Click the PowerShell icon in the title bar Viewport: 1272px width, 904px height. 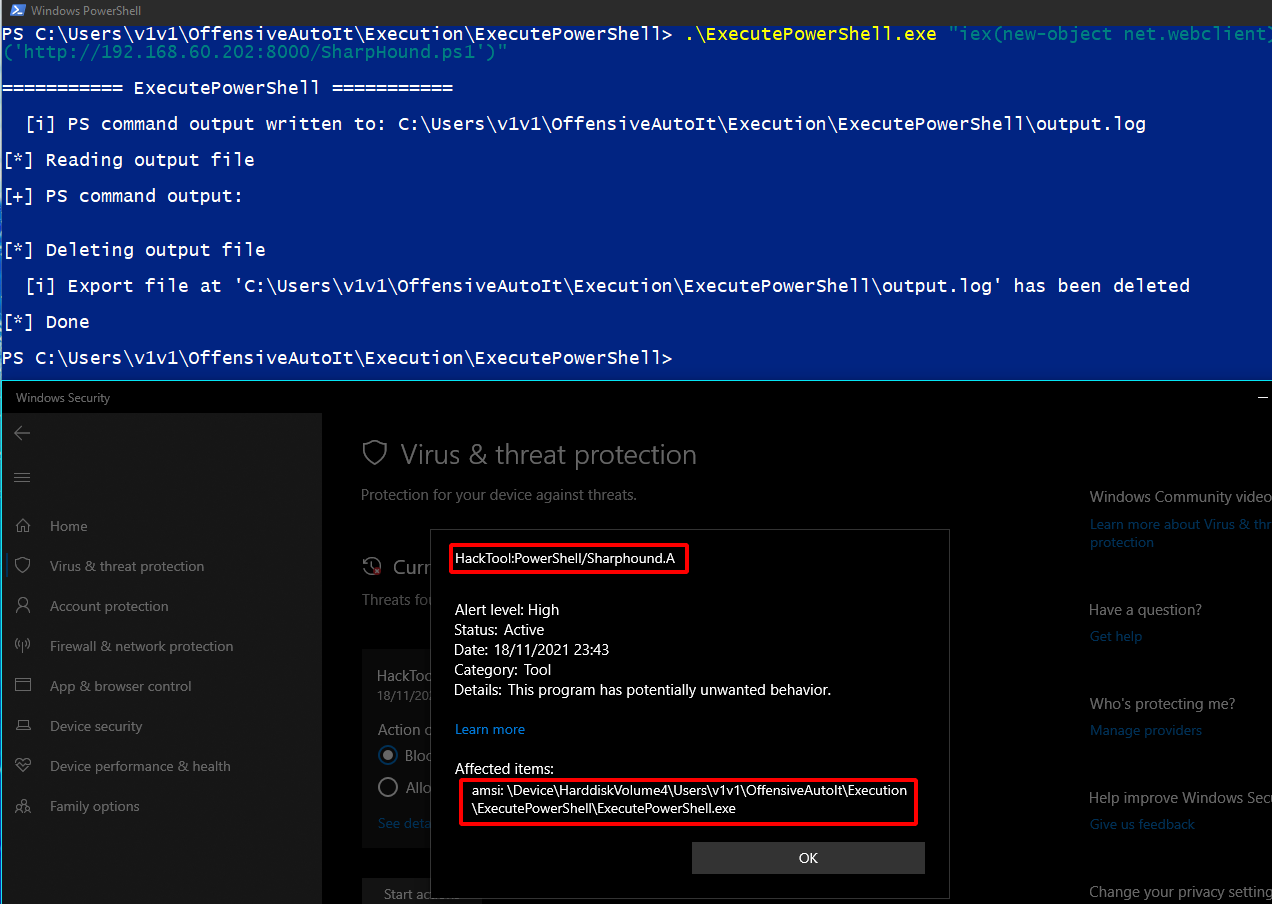(17, 11)
